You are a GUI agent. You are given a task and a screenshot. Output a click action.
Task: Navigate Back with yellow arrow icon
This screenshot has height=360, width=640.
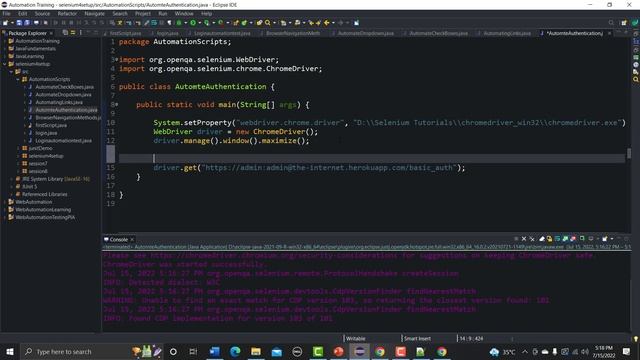(x=327, y=23)
